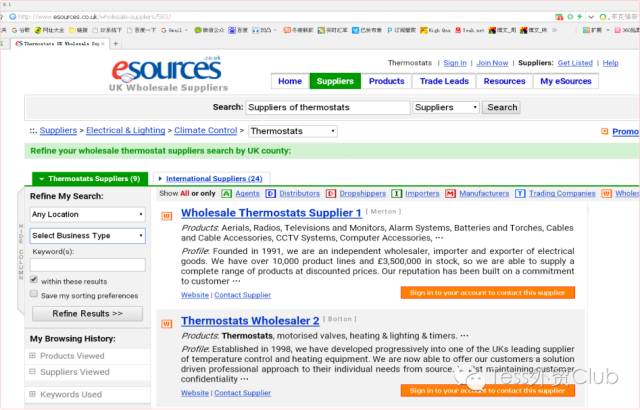Open the Products nav tab
Image resolution: width=640 pixels, height=410 pixels.
387,81
